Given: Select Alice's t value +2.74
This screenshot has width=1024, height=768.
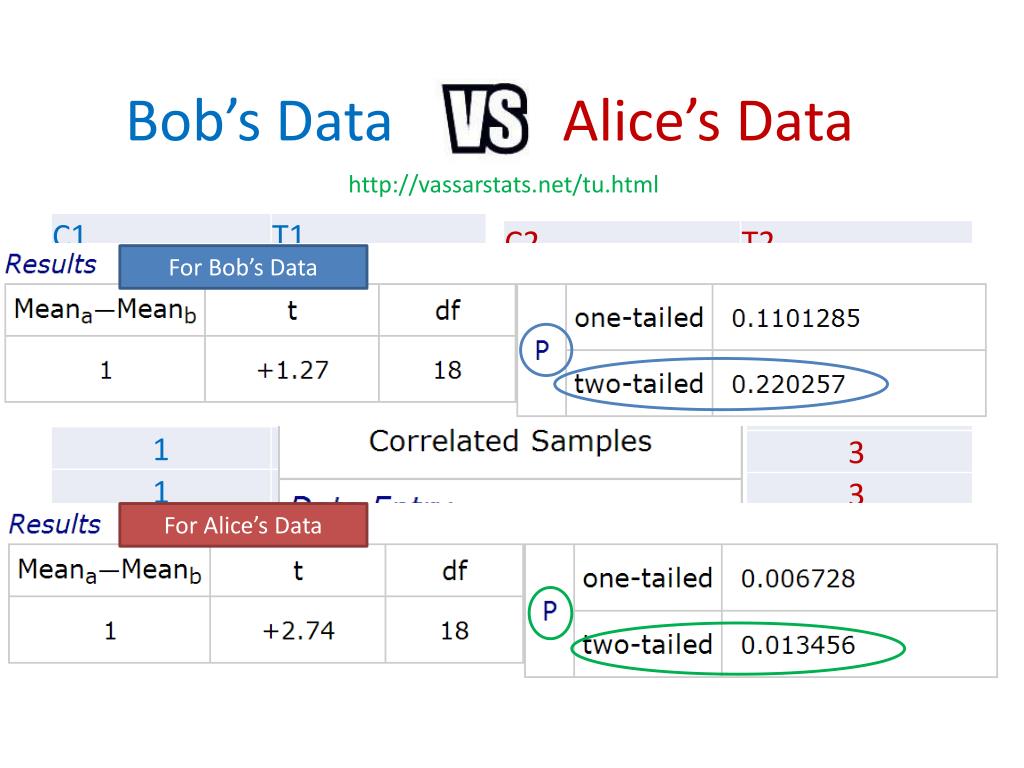Looking at the screenshot, I should click(x=298, y=631).
